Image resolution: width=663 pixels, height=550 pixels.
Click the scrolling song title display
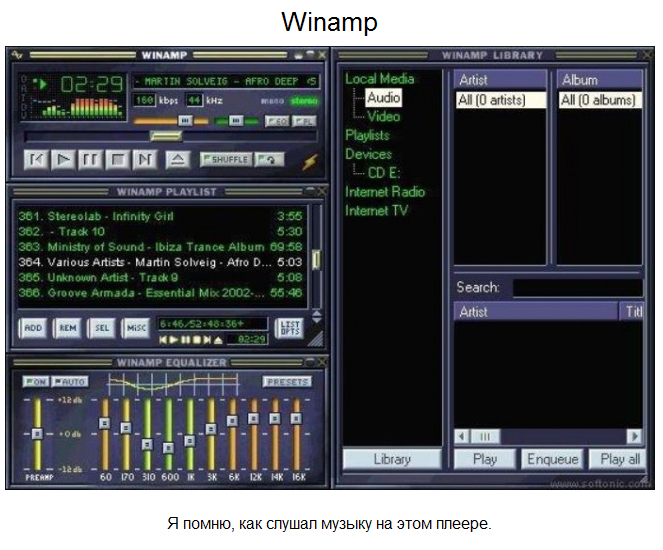pyautogui.click(x=226, y=81)
